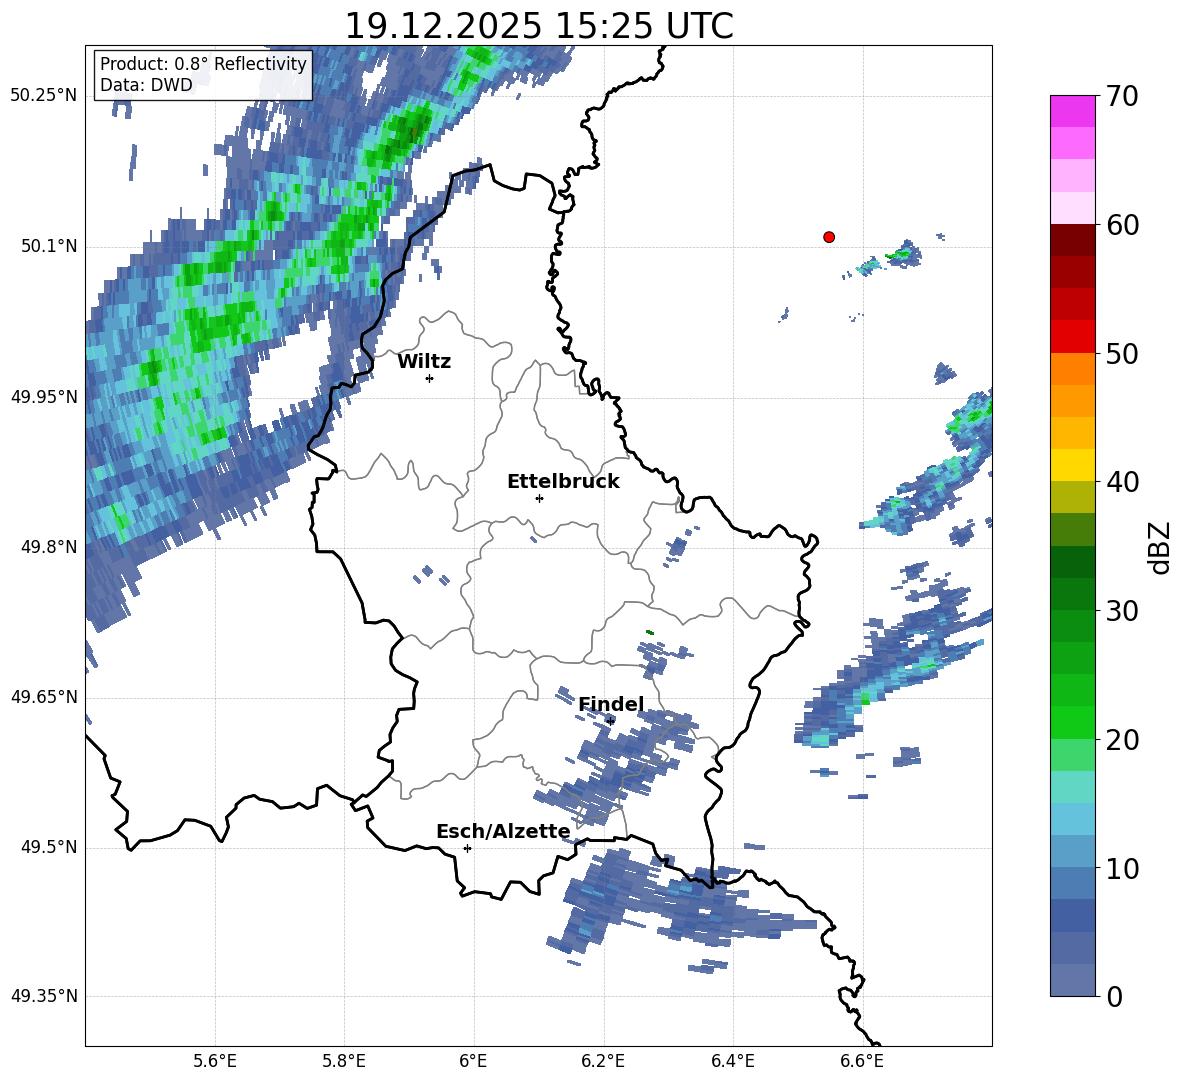This screenshot has width=1184, height=1081.
Task: Click the 49.5°N latitude label
Action: point(48,847)
